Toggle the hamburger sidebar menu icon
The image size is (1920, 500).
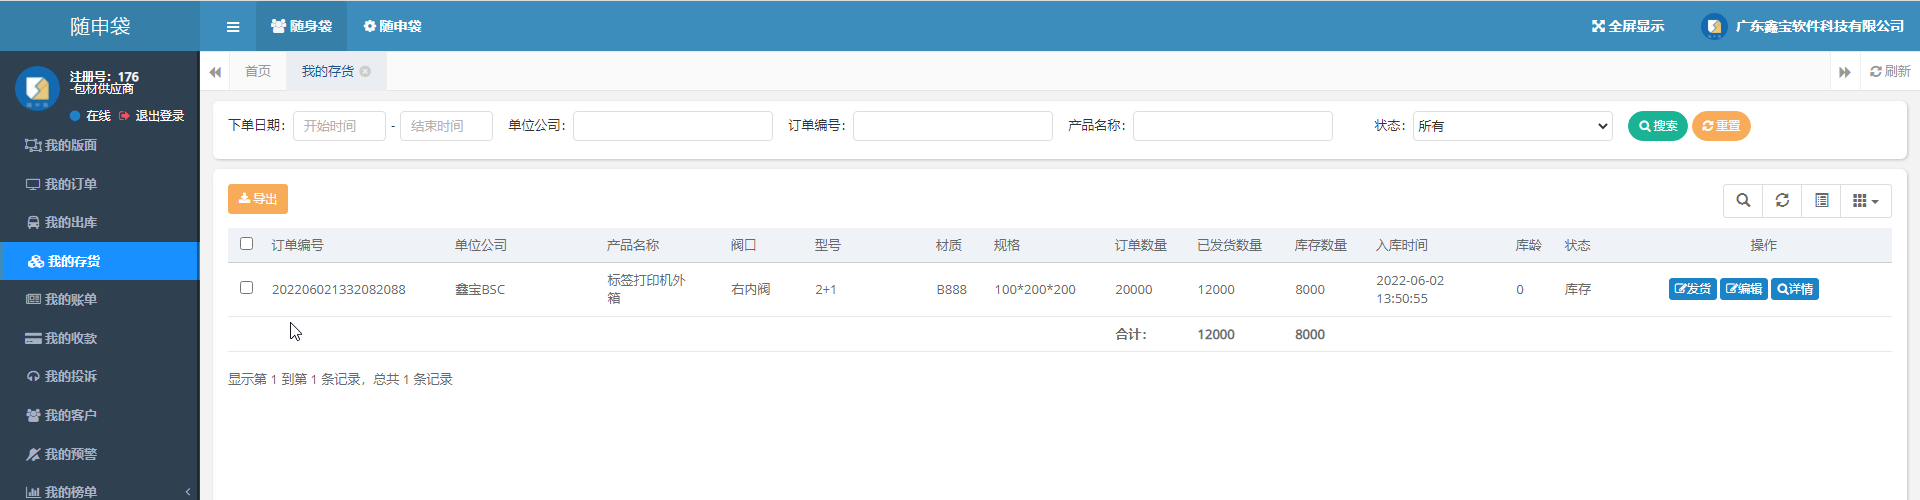pyautogui.click(x=233, y=27)
